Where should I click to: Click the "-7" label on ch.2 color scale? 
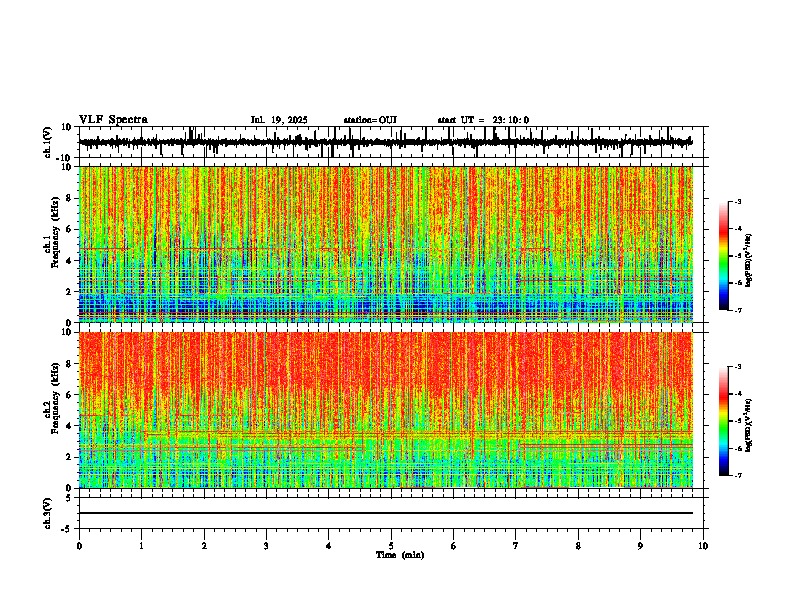[737, 475]
